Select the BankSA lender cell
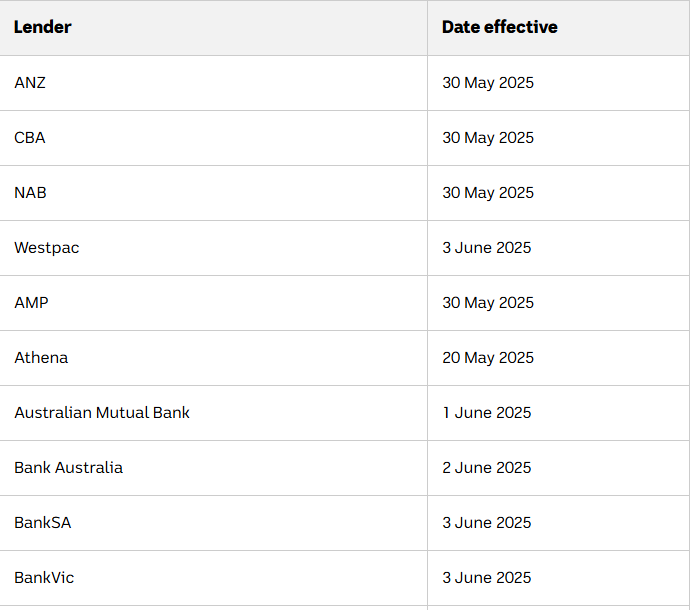 [213, 523]
